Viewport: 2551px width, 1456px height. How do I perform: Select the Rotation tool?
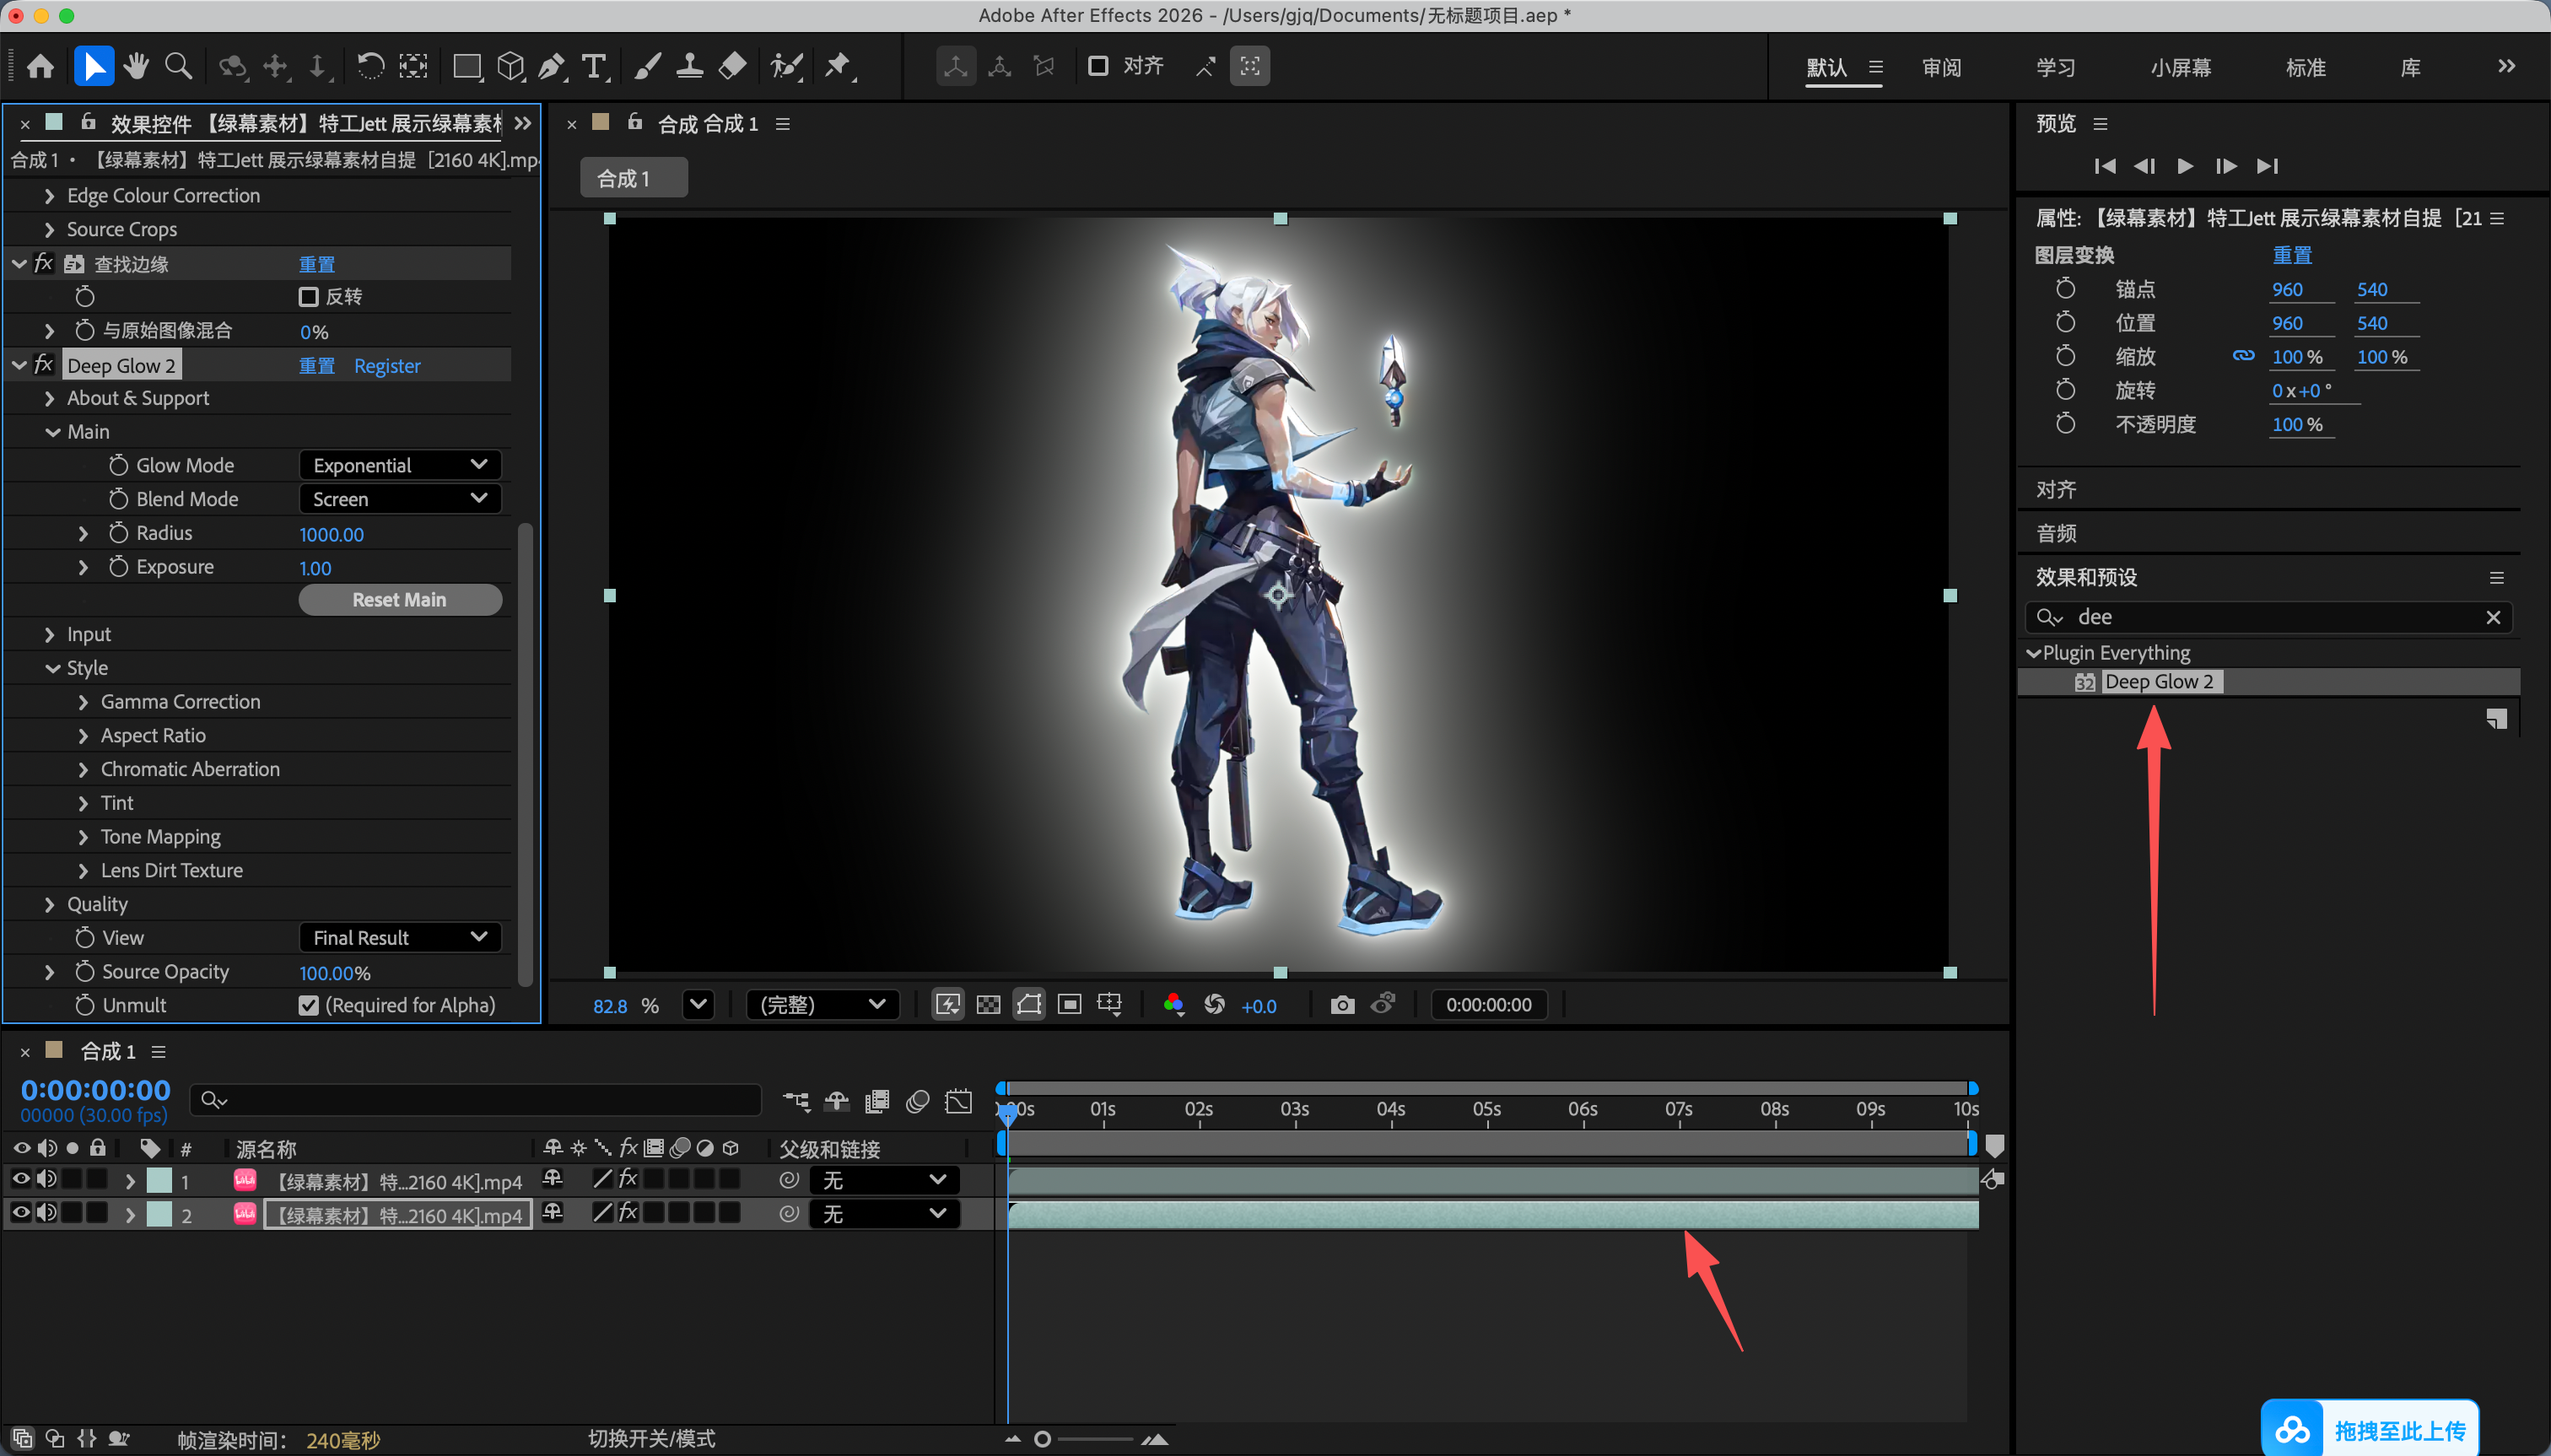[370, 66]
